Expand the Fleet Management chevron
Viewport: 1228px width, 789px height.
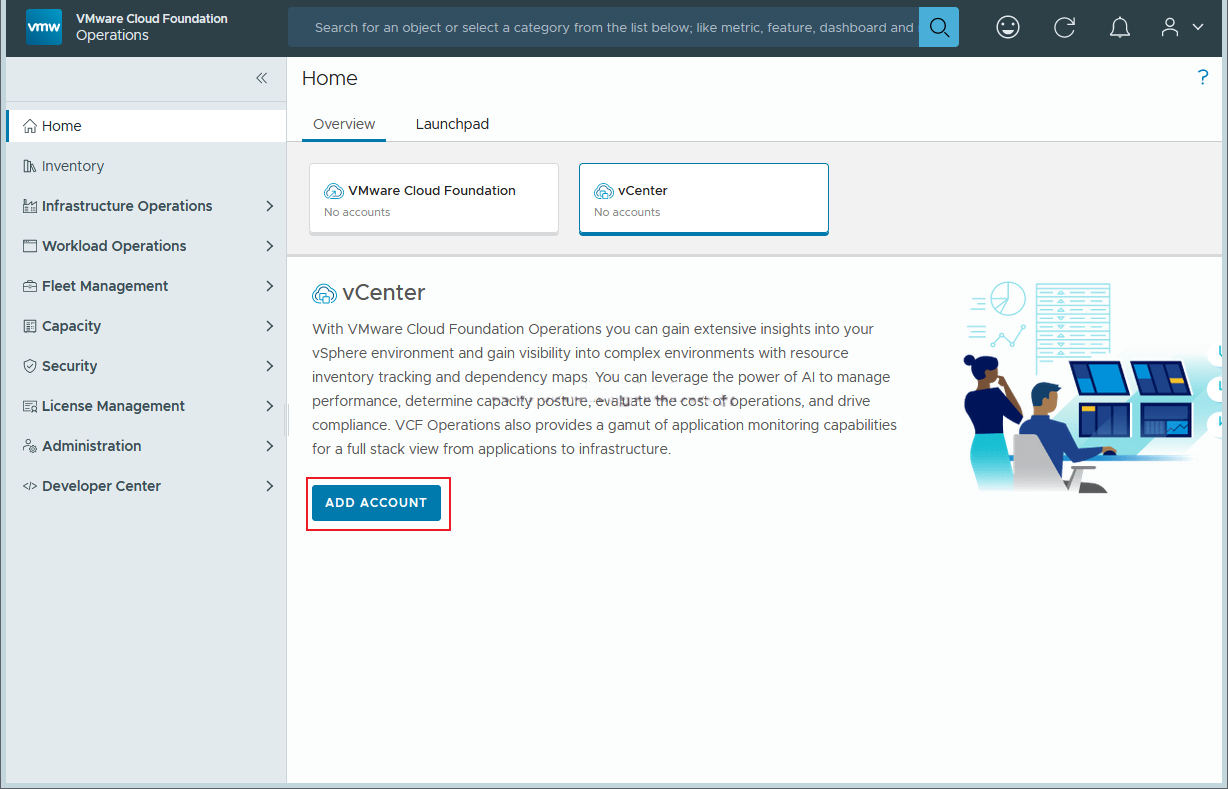pyautogui.click(x=269, y=286)
